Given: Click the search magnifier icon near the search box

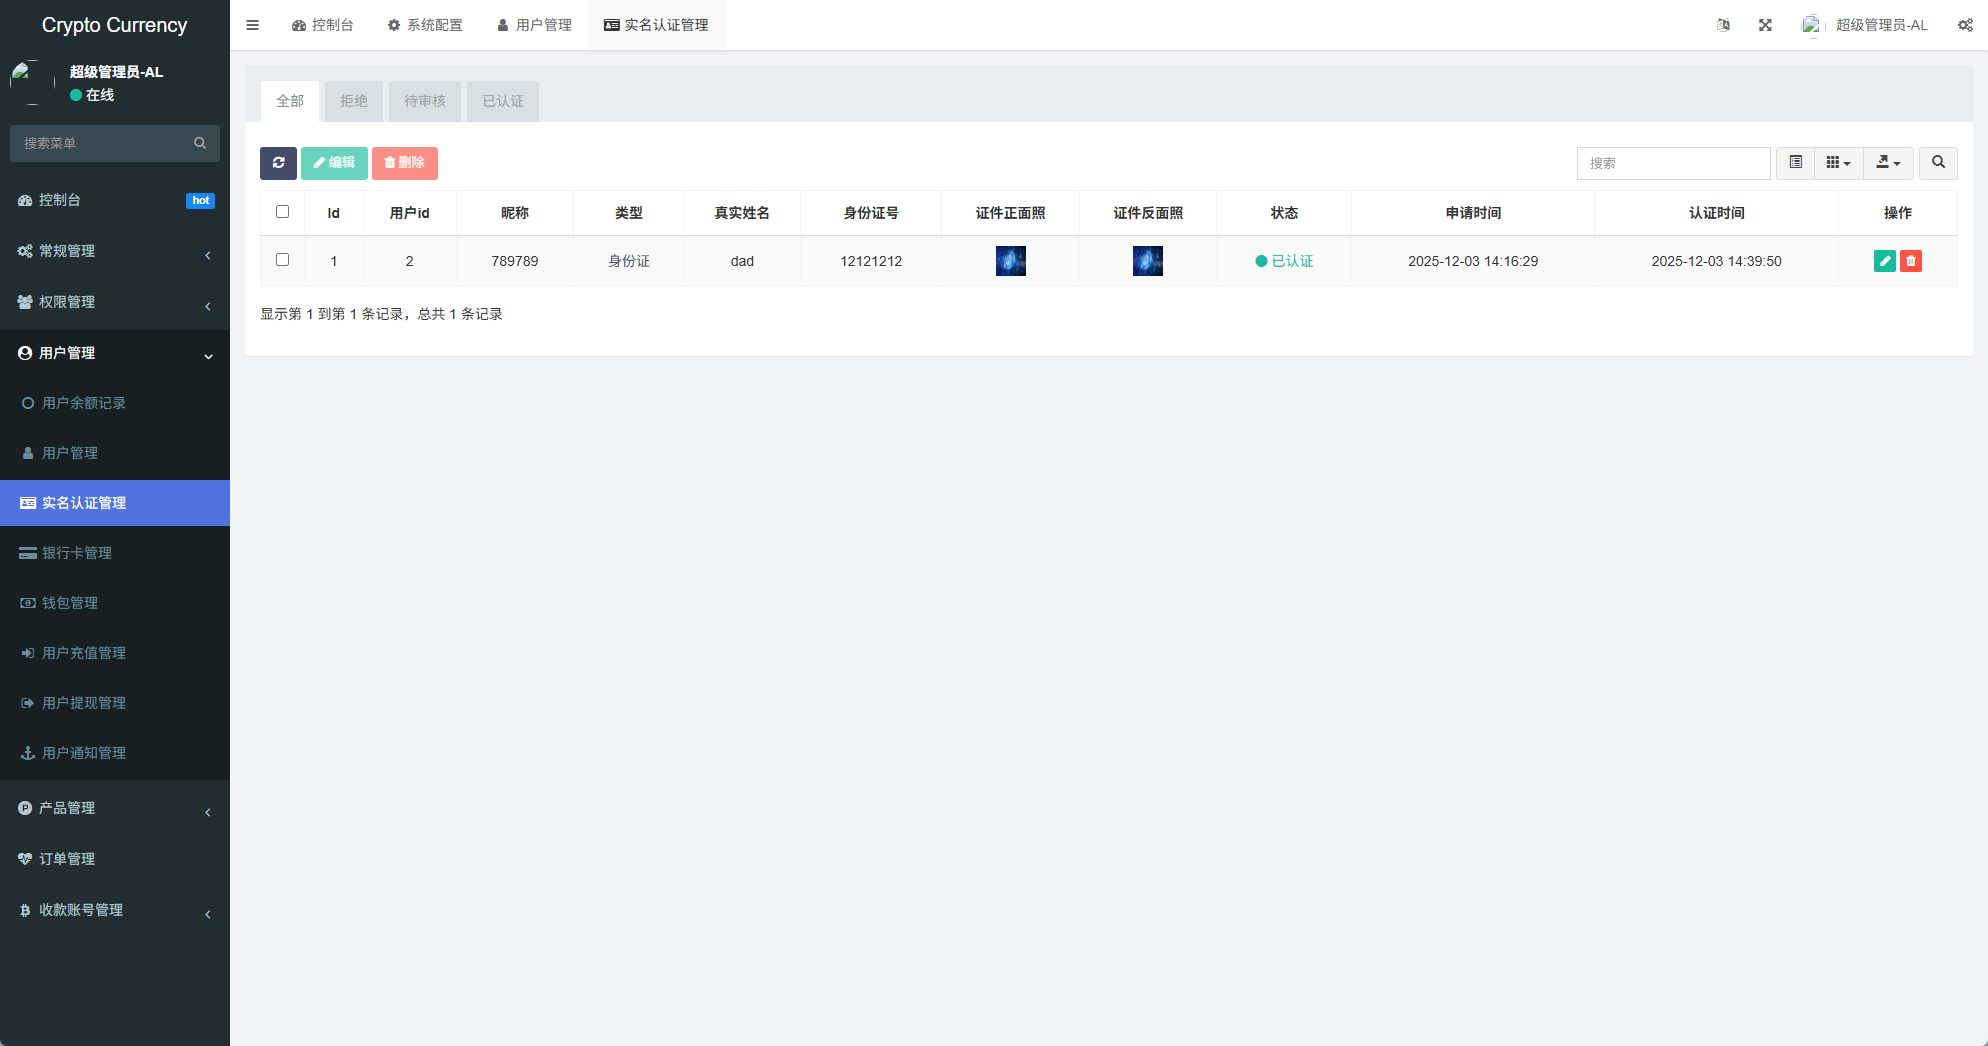Looking at the screenshot, I should (1938, 163).
